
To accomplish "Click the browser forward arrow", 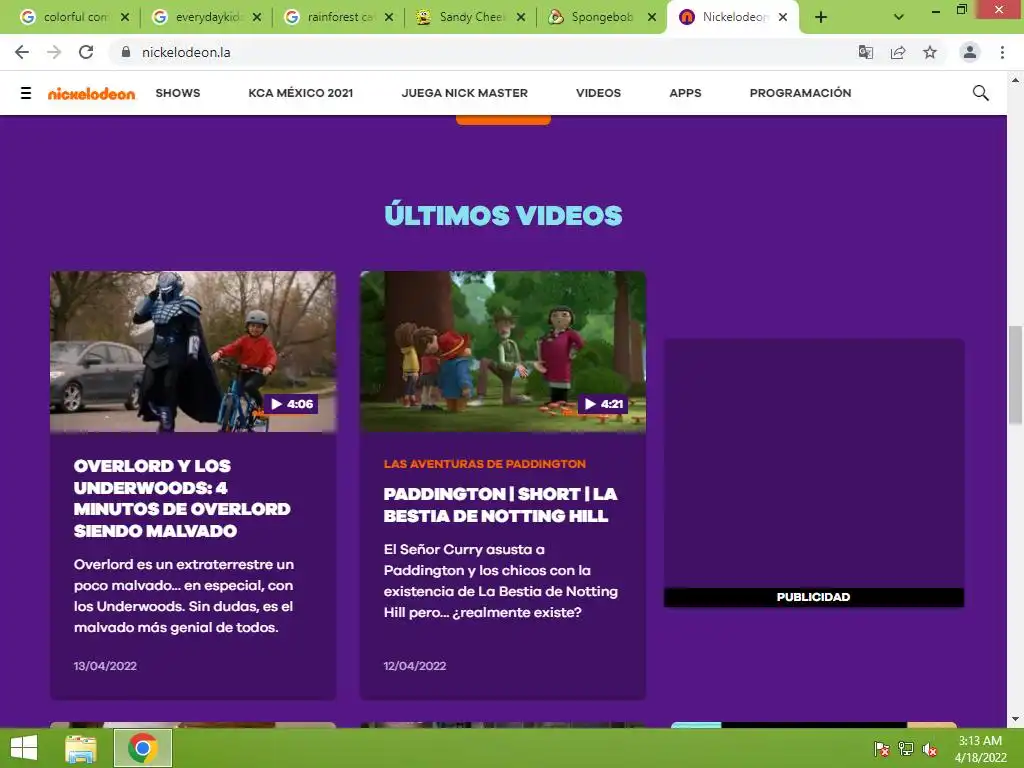I will pos(54,52).
